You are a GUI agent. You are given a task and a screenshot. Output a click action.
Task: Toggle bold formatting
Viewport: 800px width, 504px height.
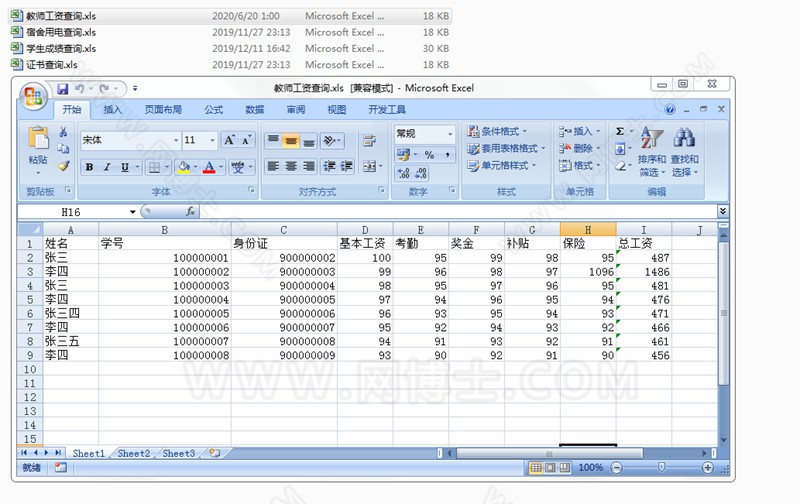coord(89,167)
